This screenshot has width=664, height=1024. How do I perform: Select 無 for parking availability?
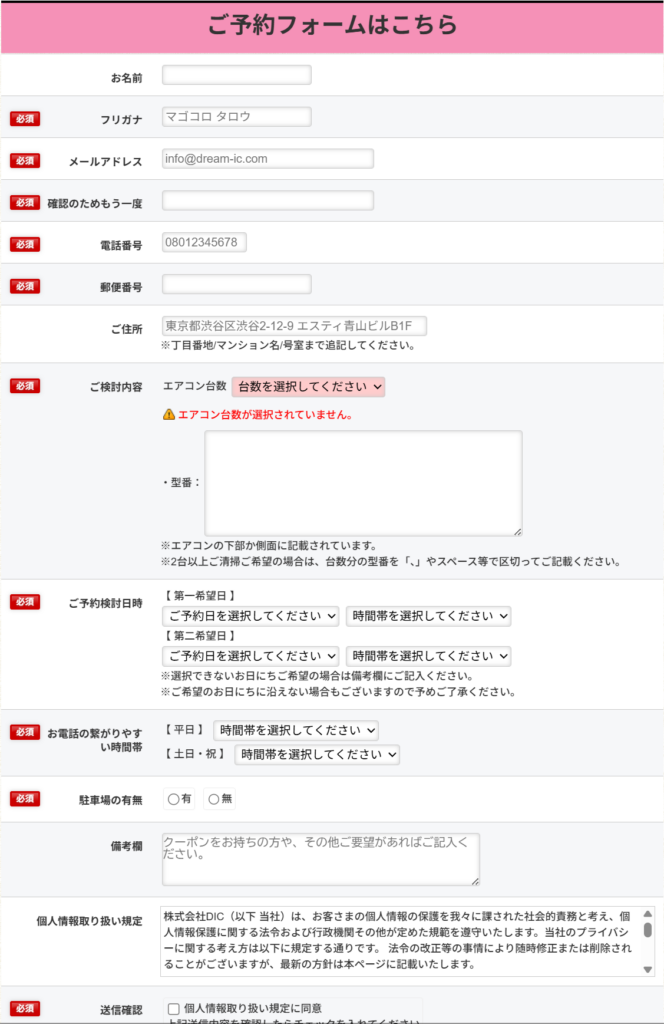pyautogui.click(x=213, y=799)
